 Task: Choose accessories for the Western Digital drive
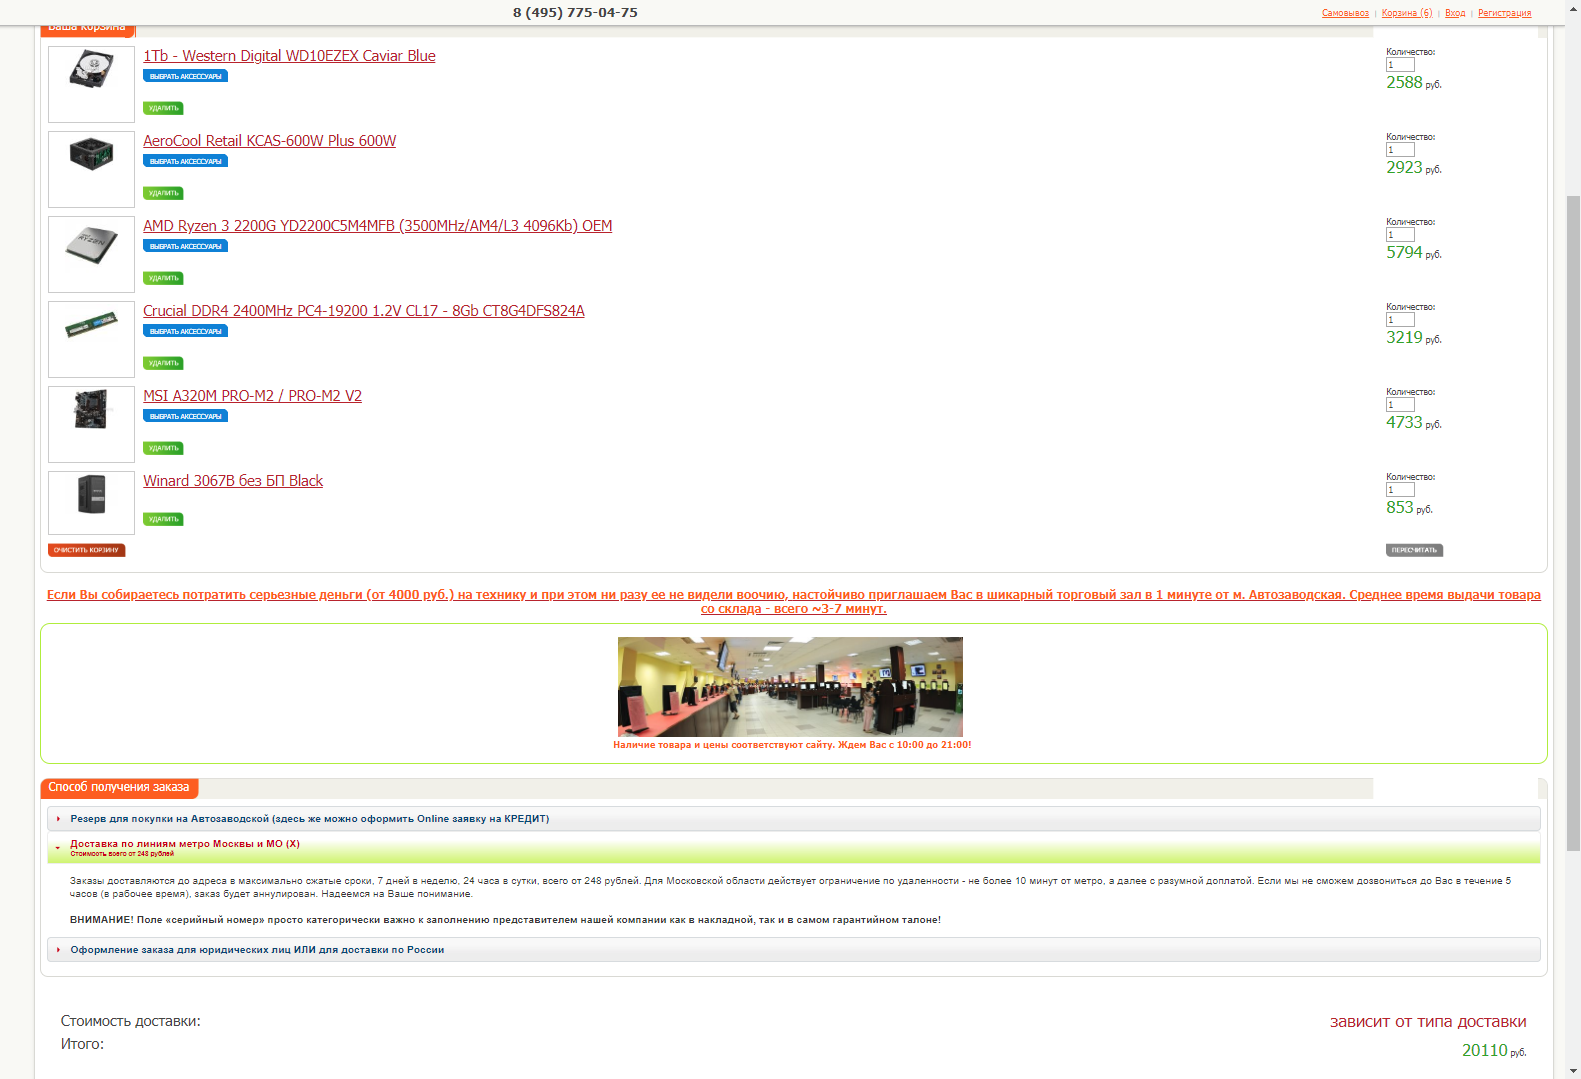pos(185,76)
